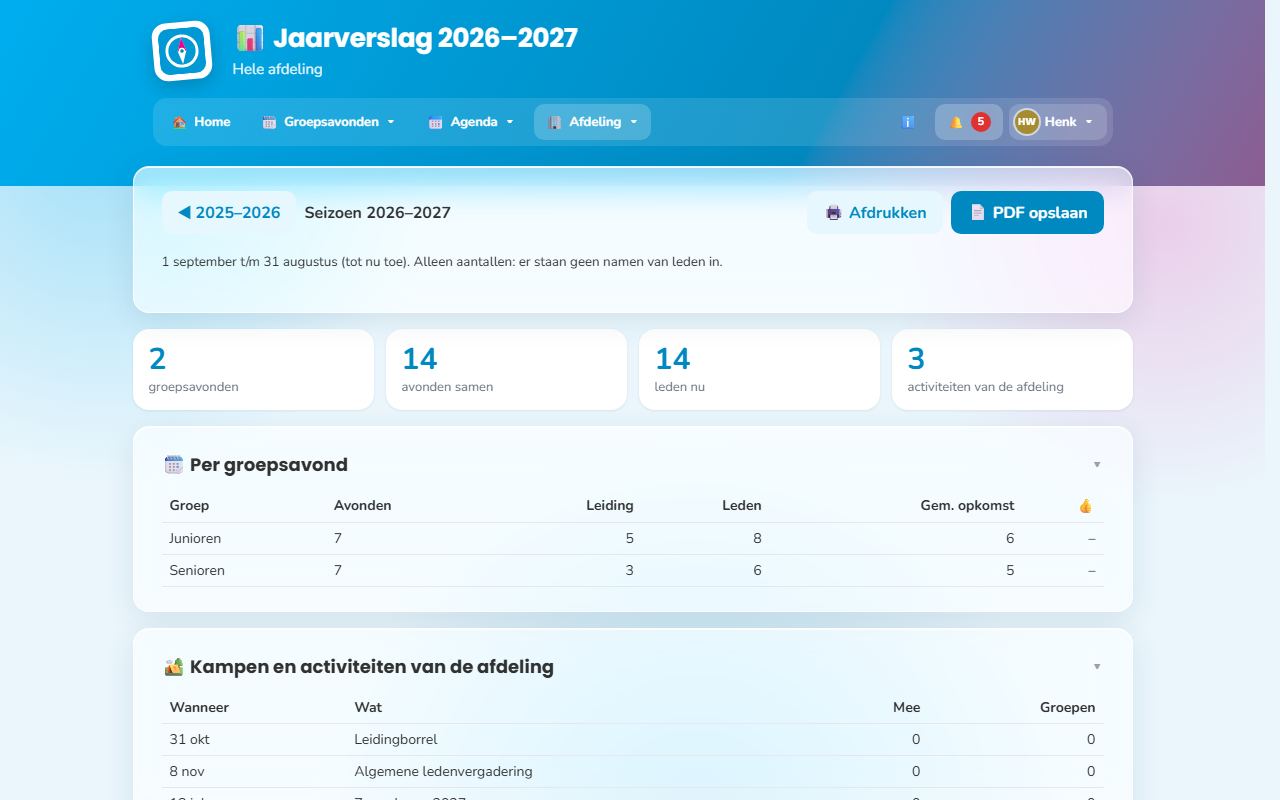Image resolution: width=1280 pixels, height=800 pixels.
Task: Save the report with PDF opslaan
Action: pos(1027,212)
